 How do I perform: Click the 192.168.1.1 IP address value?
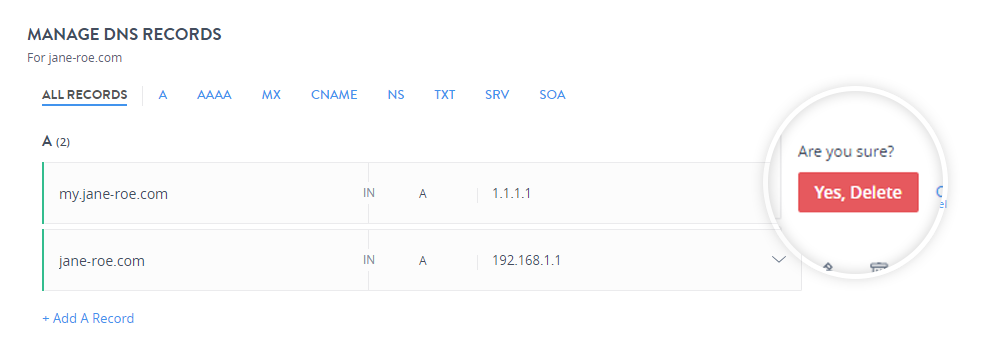coord(526,260)
